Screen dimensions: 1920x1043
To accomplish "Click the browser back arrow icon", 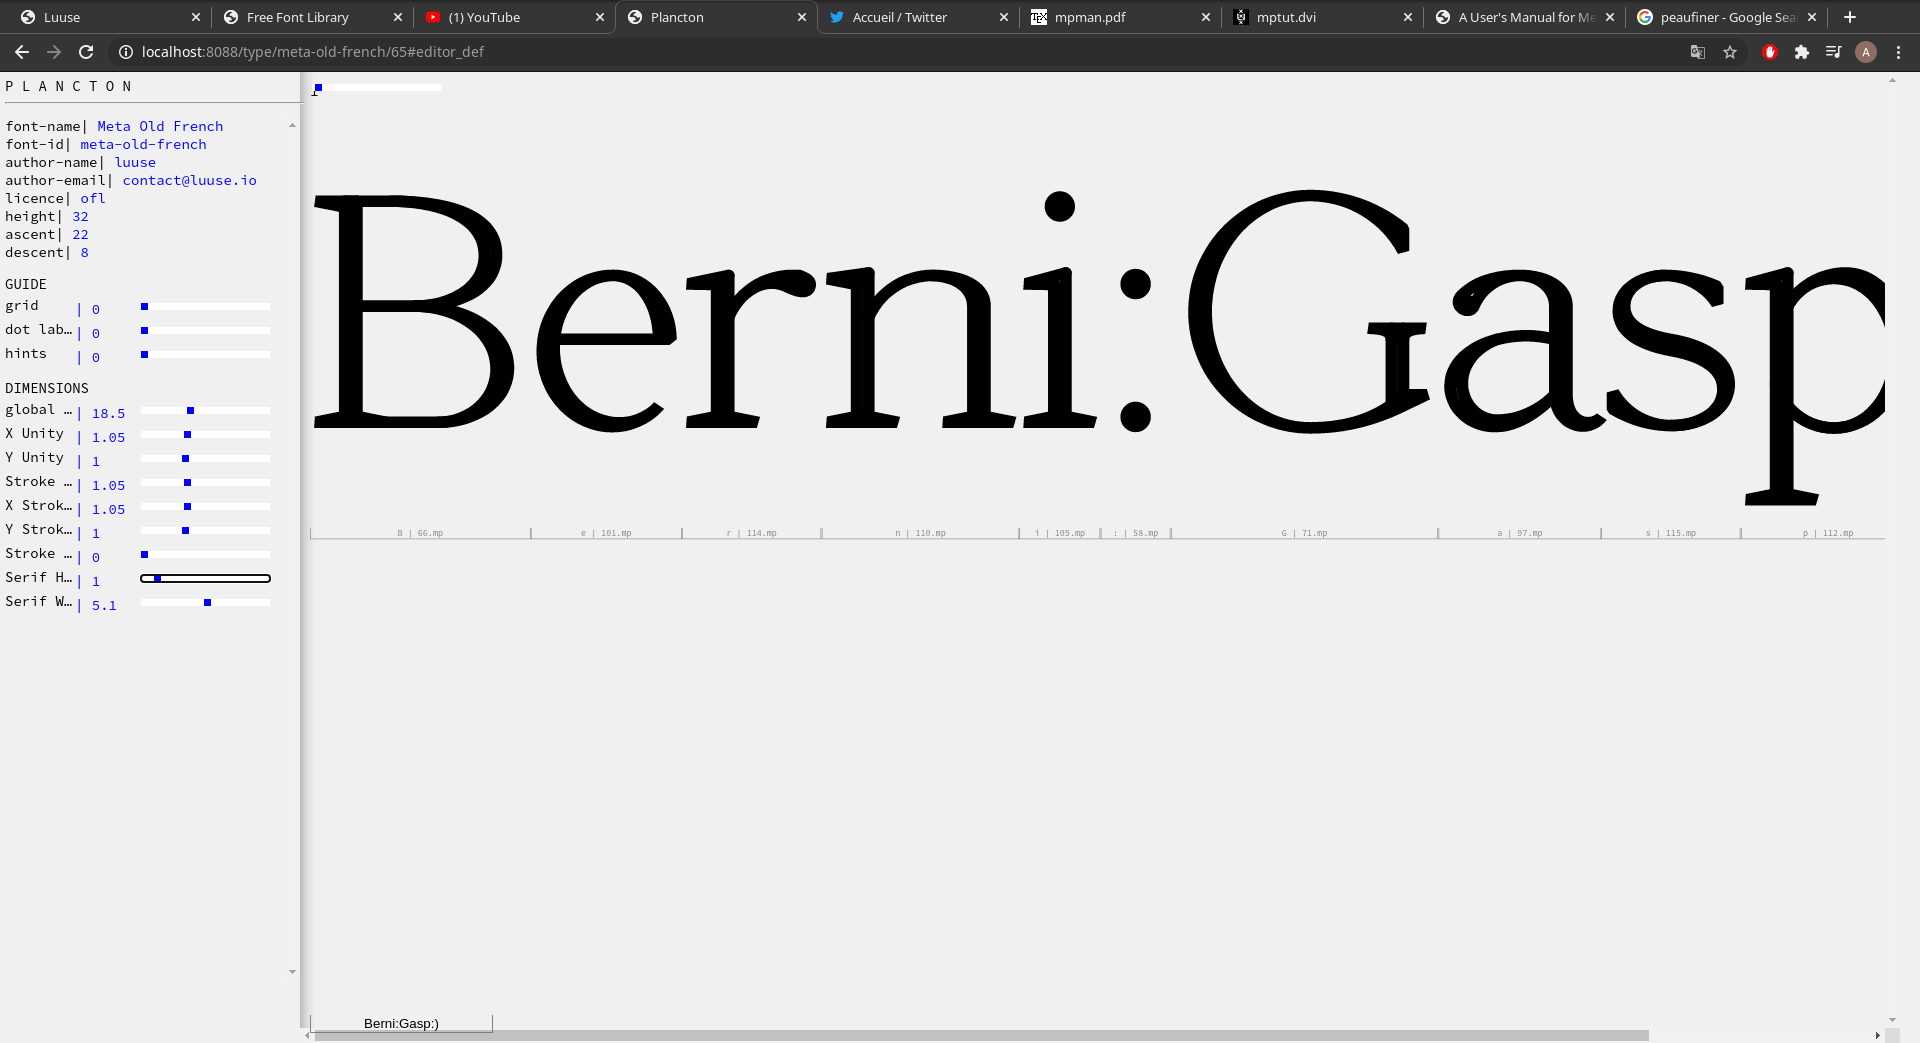I will coord(22,52).
